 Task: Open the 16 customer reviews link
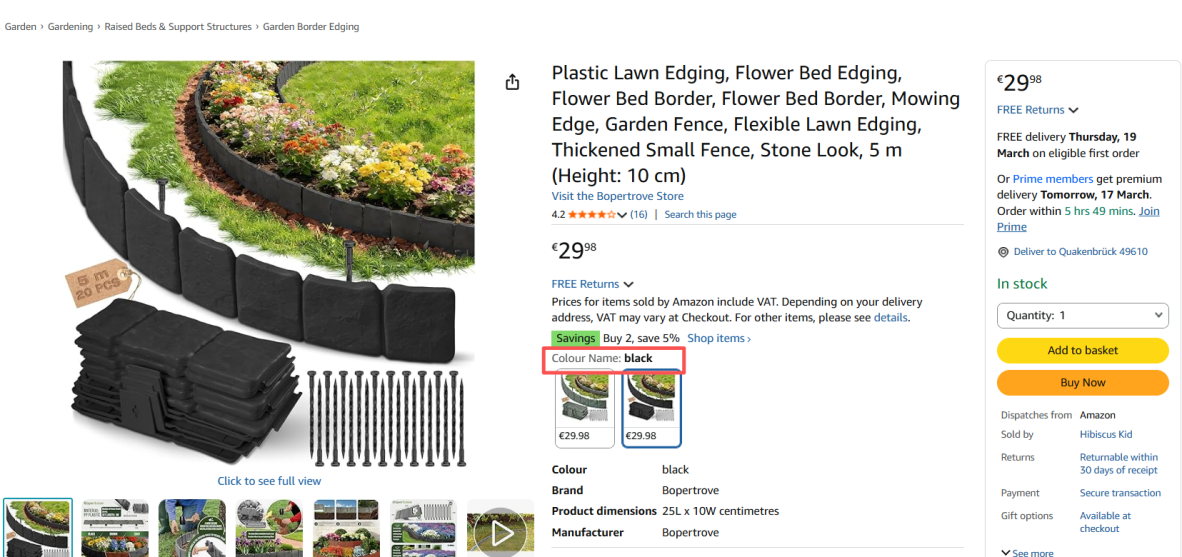[638, 215]
